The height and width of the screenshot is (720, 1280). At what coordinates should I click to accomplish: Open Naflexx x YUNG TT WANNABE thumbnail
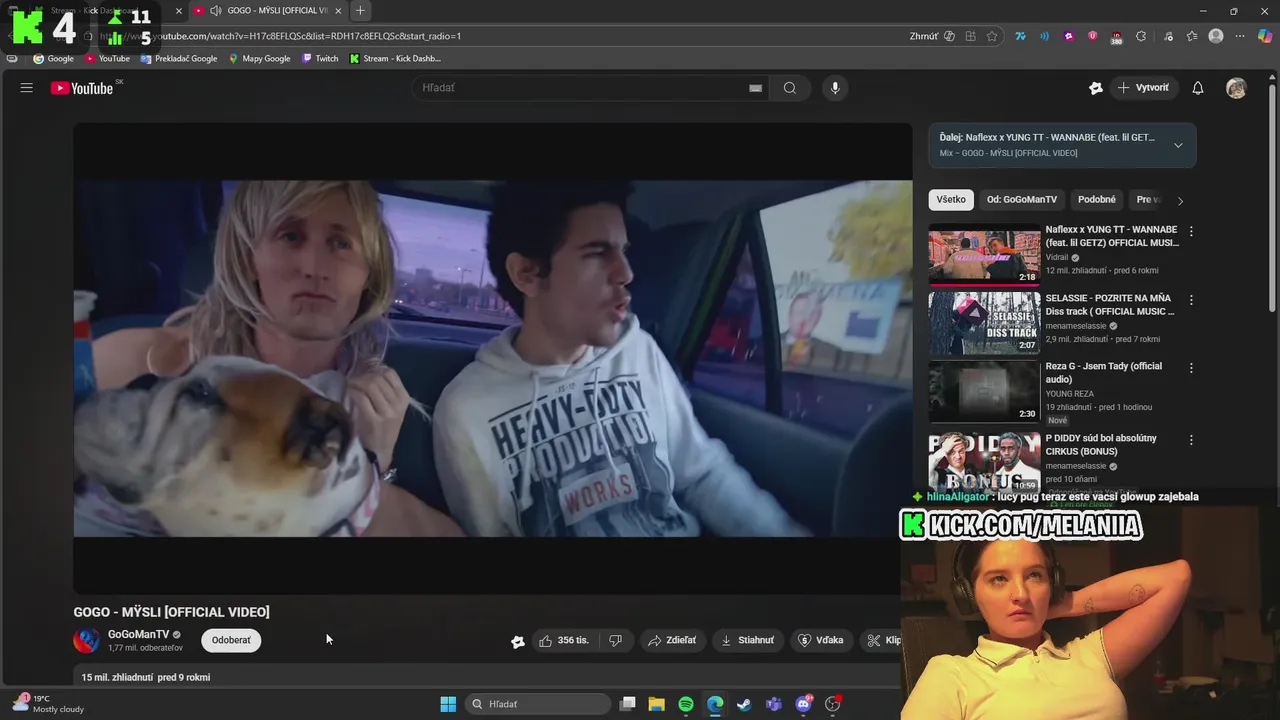pyautogui.click(x=984, y=255)
